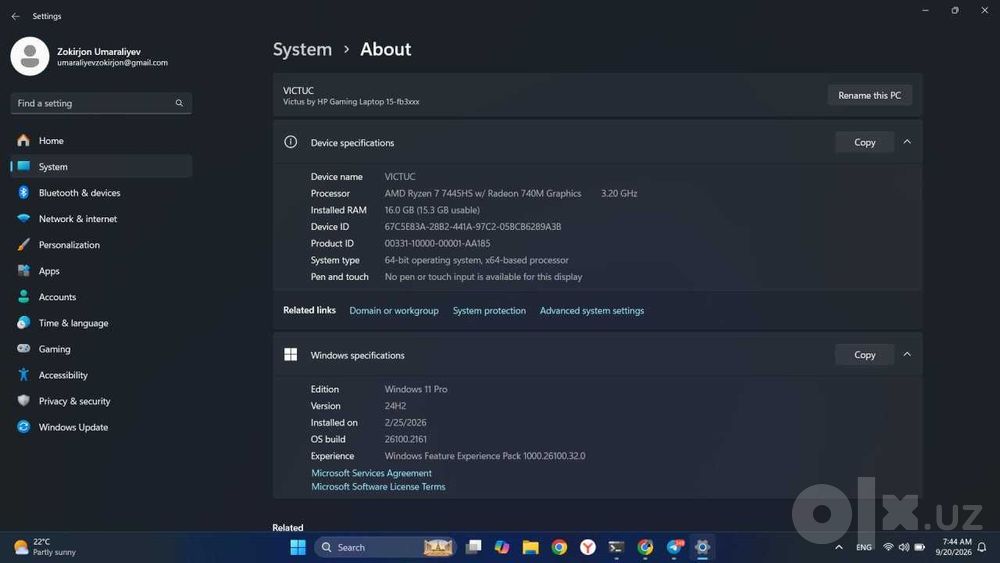This screenshot has width=1000, height=563.
Task: Open Microsoft Software License Terms link
Action: (x=378, y=486)
